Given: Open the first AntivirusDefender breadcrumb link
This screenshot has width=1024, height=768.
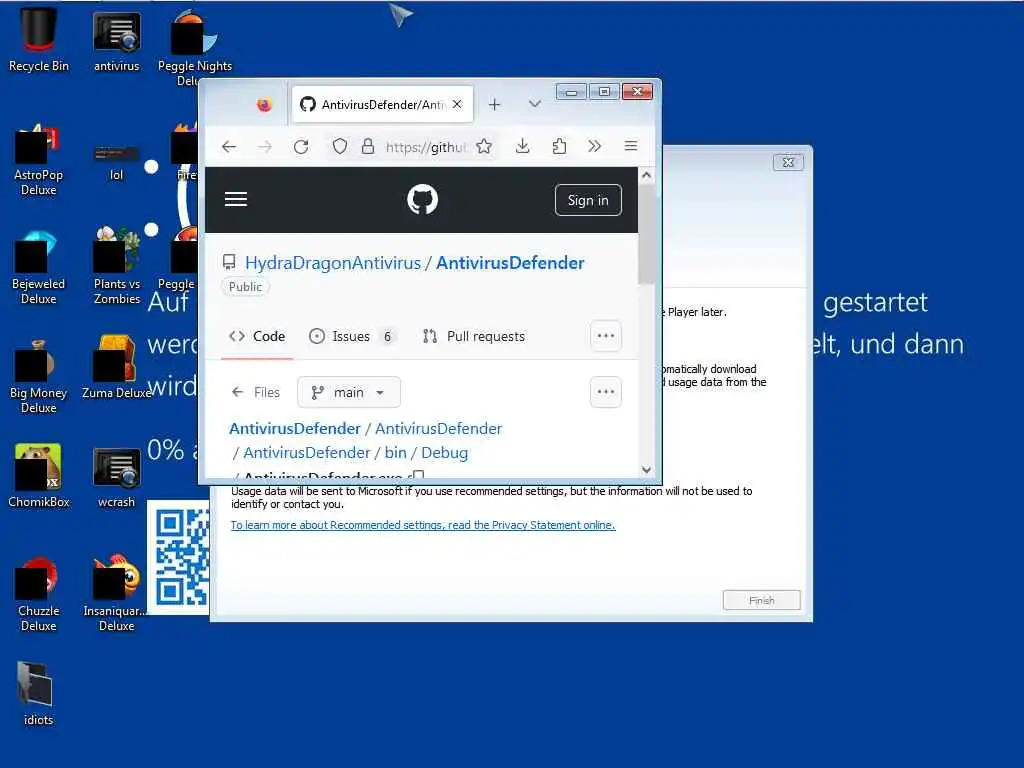Looking at the screenshot, I should (295, 428).
